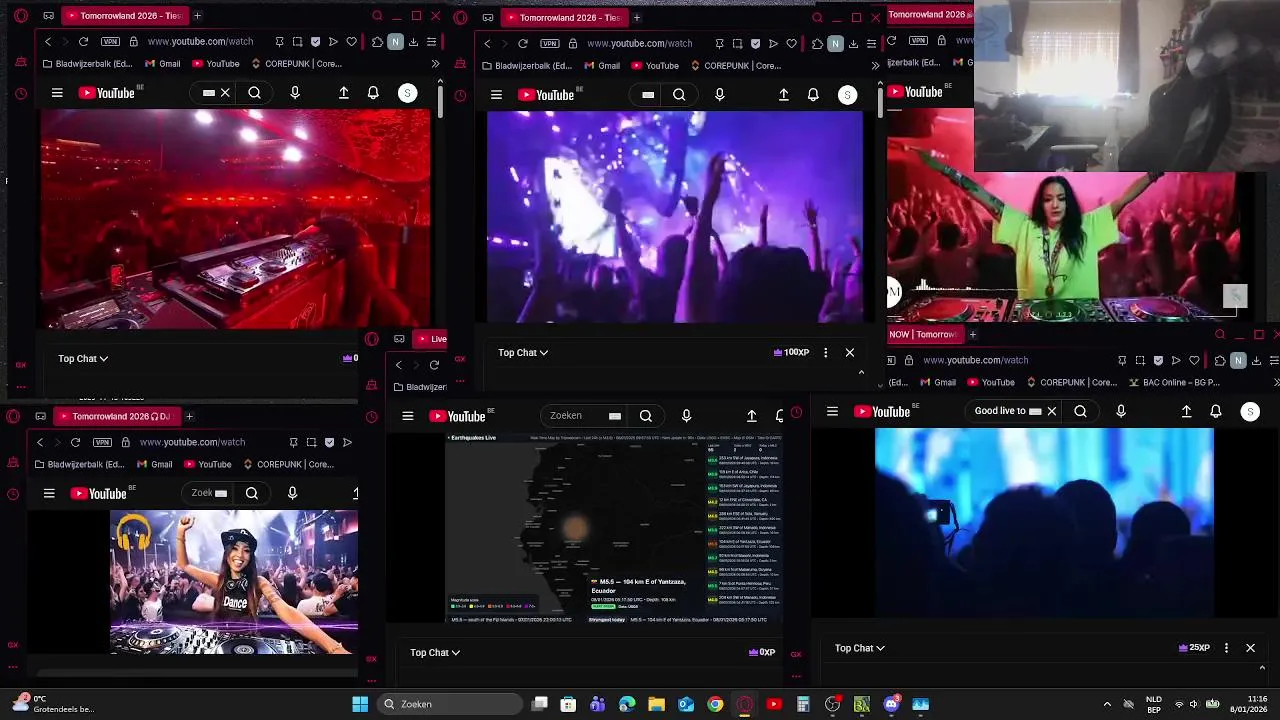
Task: Add new tab in top-left browser window
Action: pos(197,16)
